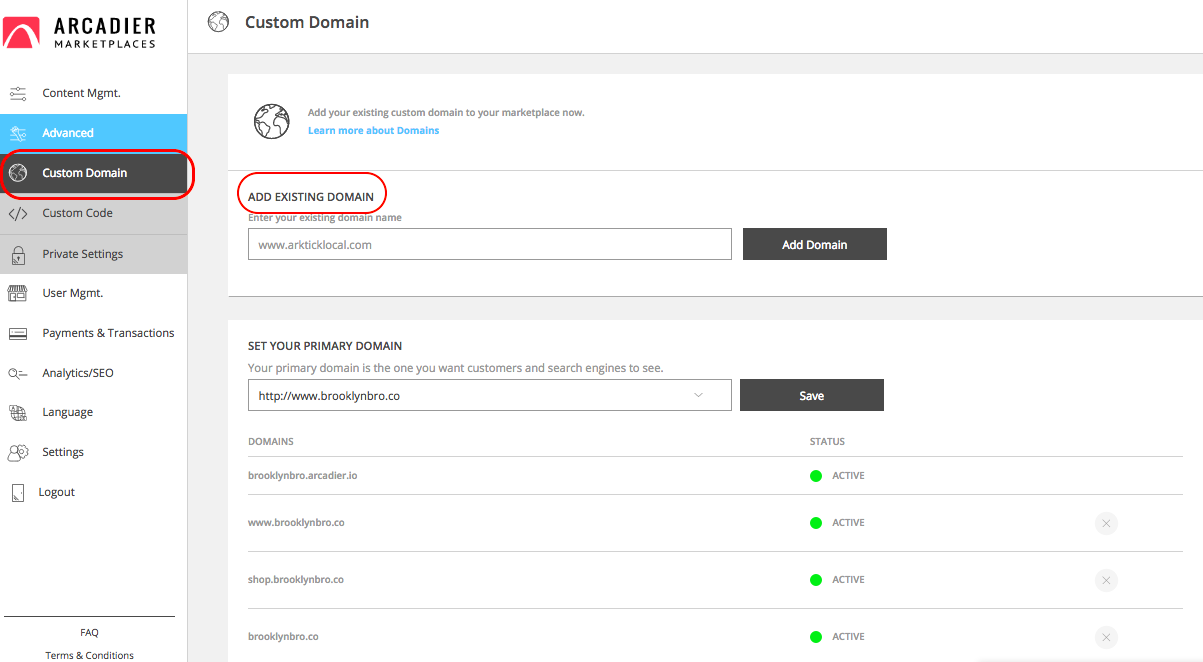Click the Content Mgmt. sliders icon
This screenshot has height=662, width=1203.
pyautogui.click(x=18, y=93)
